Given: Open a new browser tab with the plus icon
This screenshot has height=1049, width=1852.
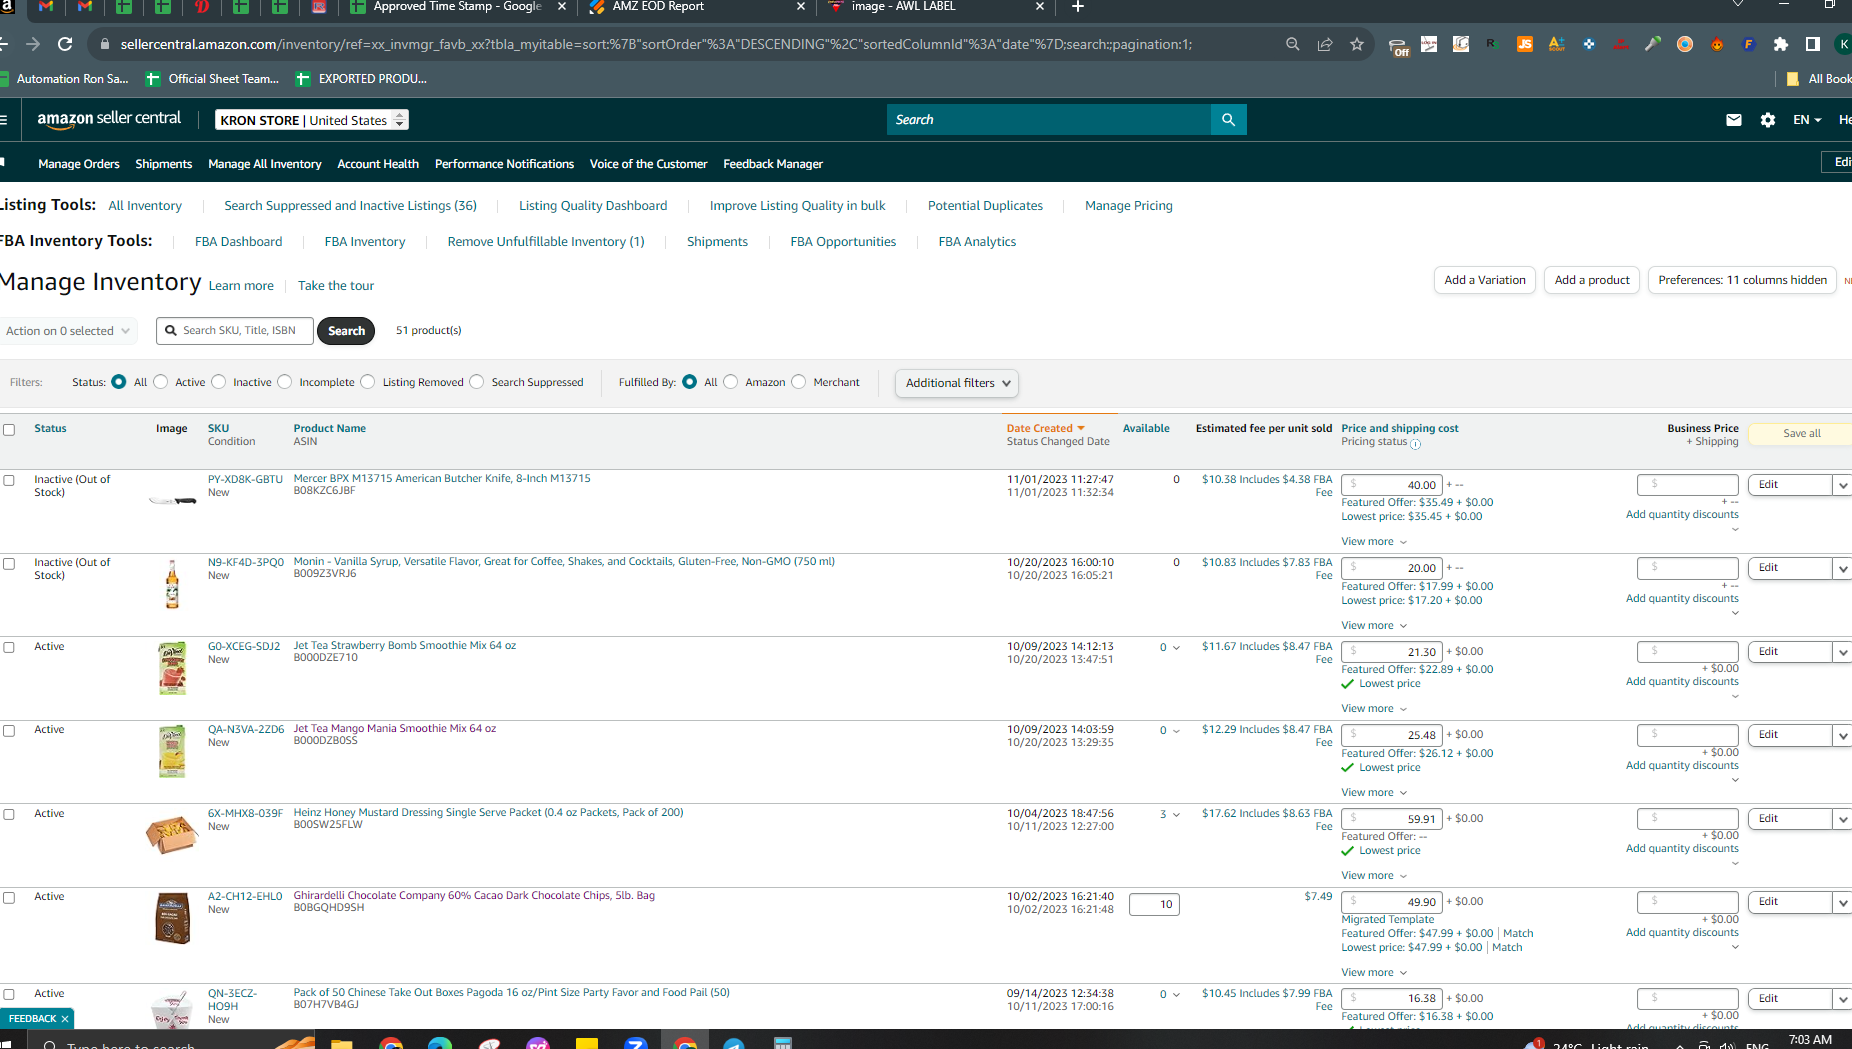Looking at the screenshot, I should pyautogui.click(x=1078, y=7).
